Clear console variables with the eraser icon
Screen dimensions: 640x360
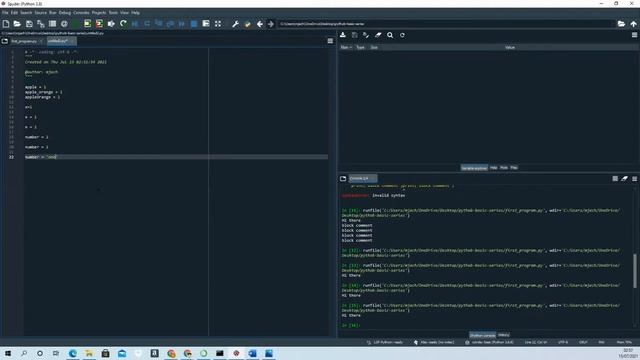click(x=624, y=178)
